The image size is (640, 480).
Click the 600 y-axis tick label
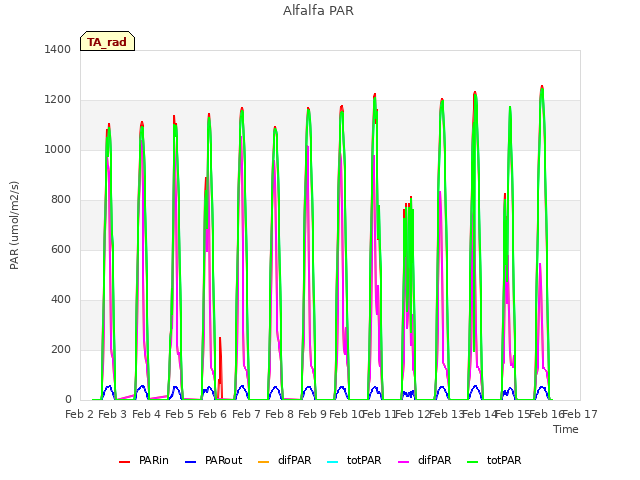coord(61,249)
